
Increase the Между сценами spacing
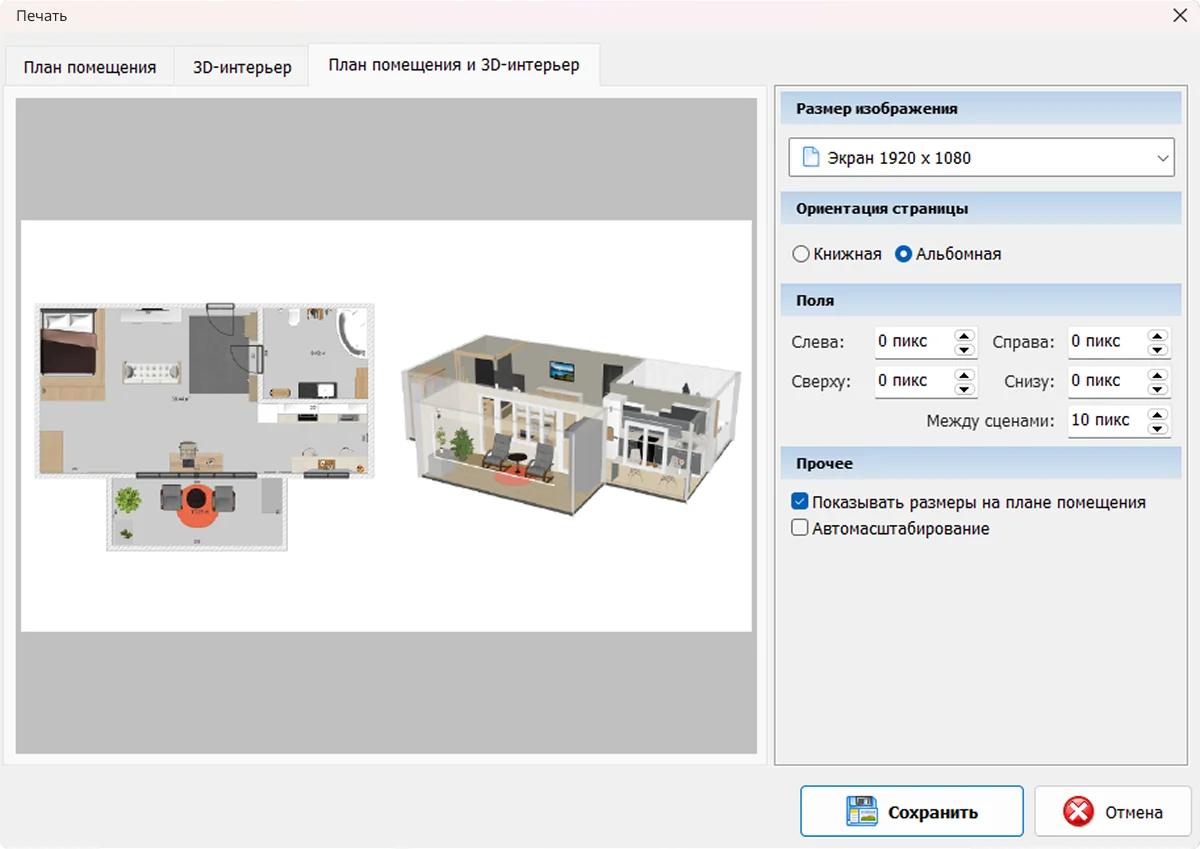pos(1158,414)
